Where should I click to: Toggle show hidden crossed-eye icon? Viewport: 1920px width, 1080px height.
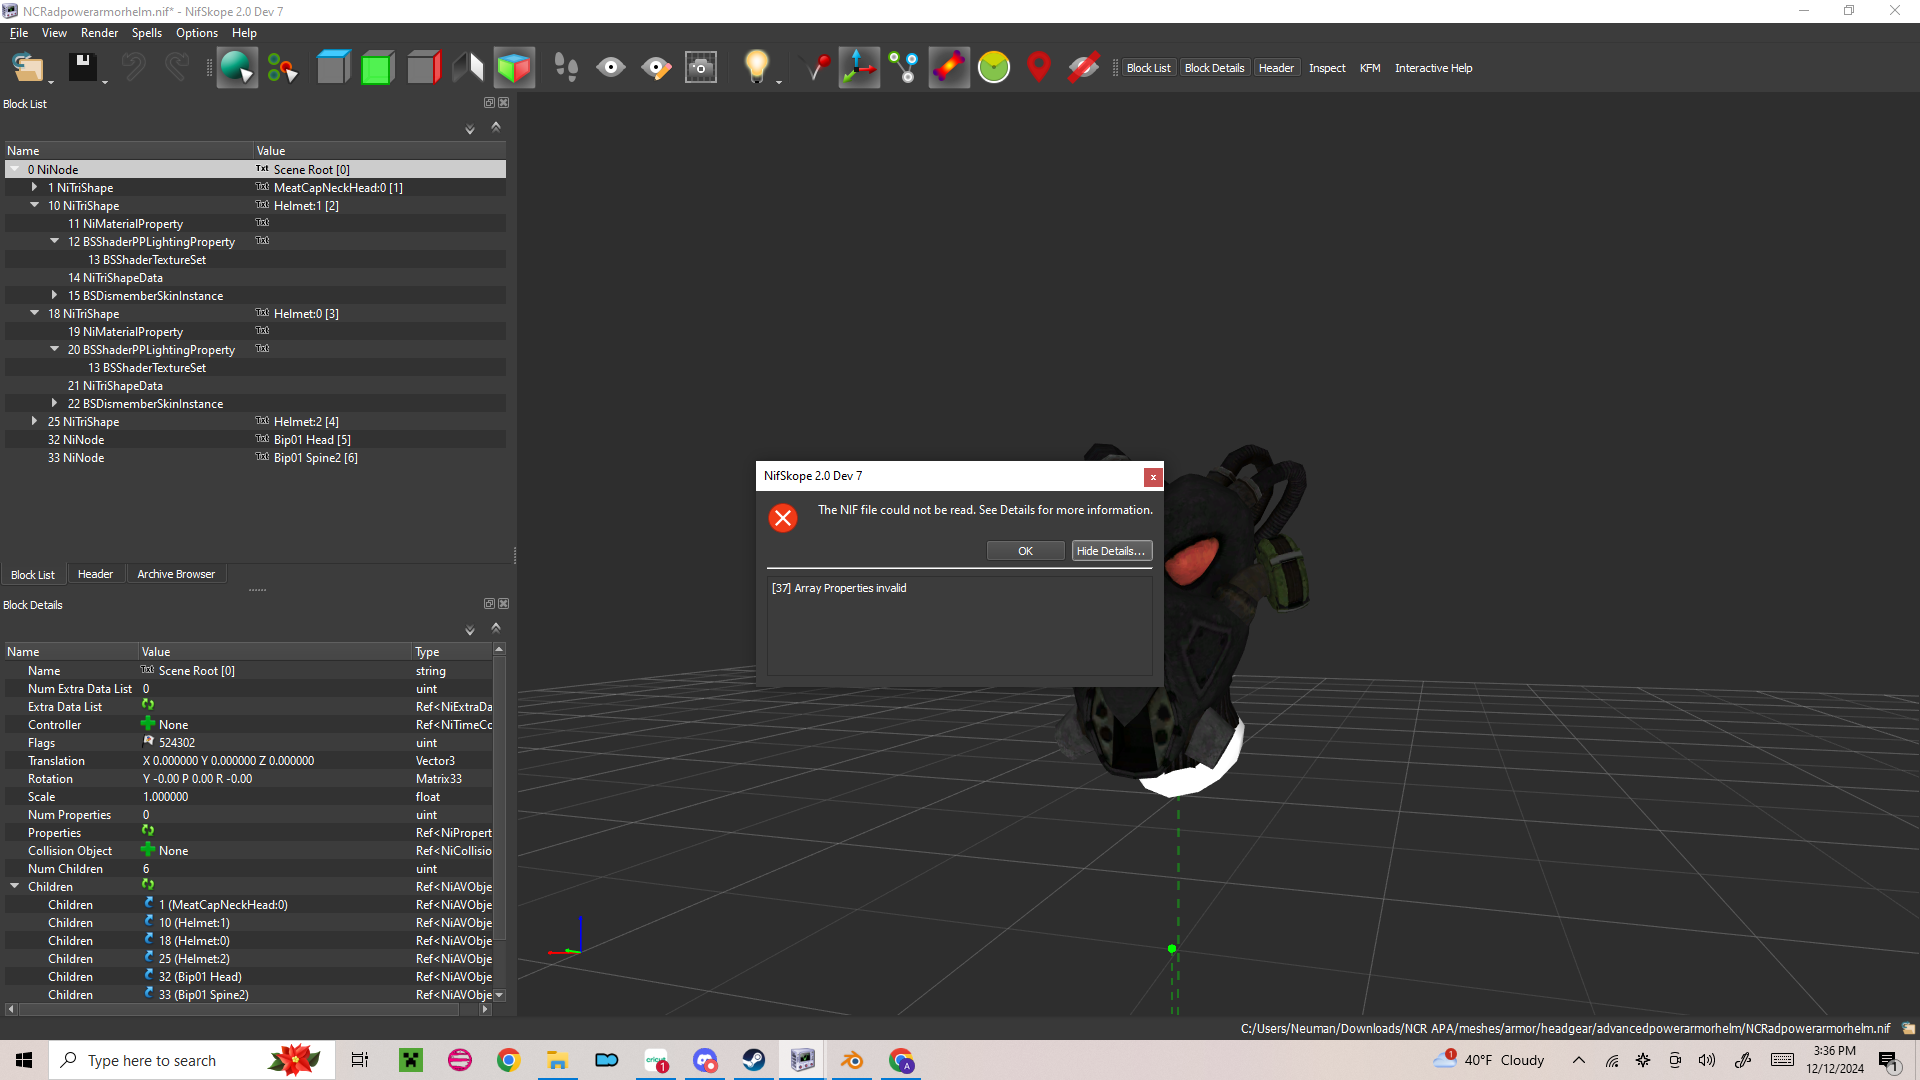(1084, 68)
